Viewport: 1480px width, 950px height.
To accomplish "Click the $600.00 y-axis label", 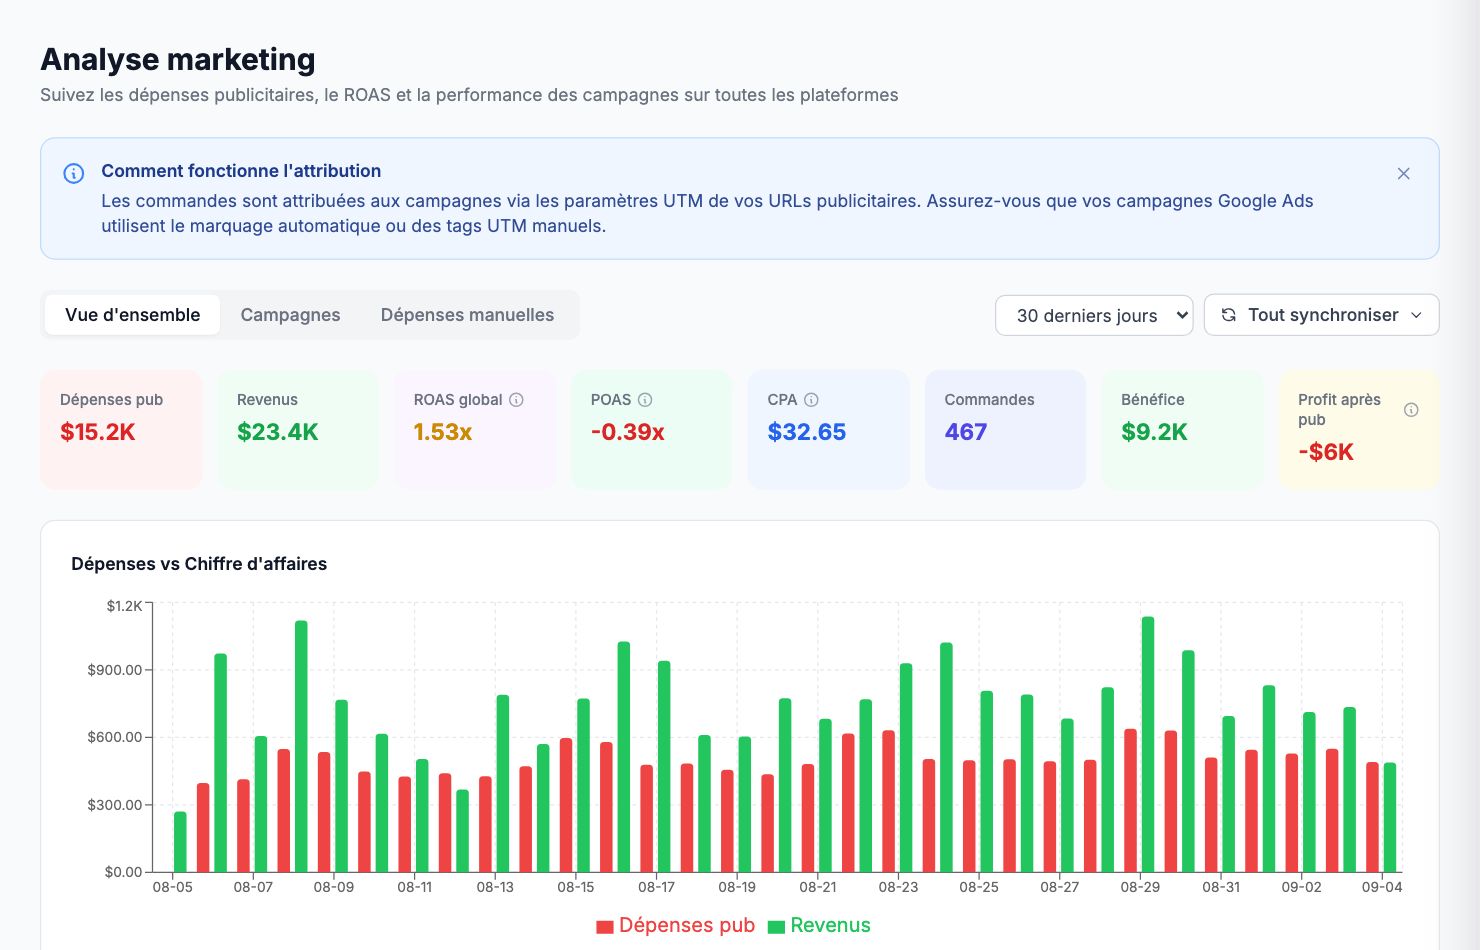I will pos(115,737).
